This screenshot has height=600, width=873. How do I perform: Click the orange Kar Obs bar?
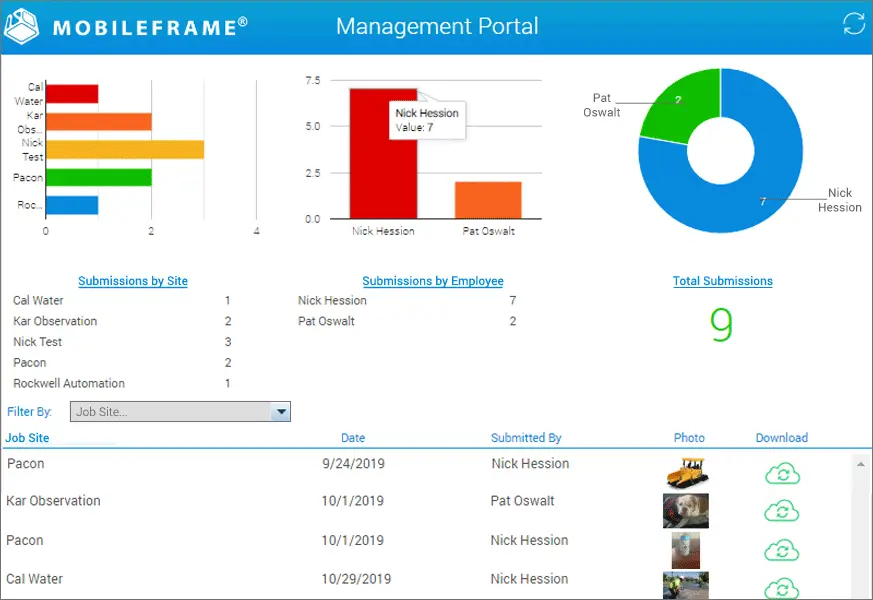tap(99, 122)
